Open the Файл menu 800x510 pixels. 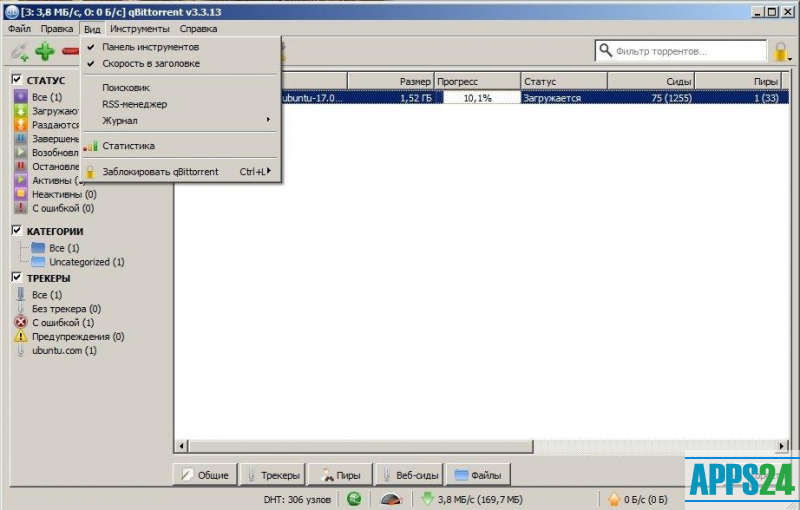tap(19, 29)
